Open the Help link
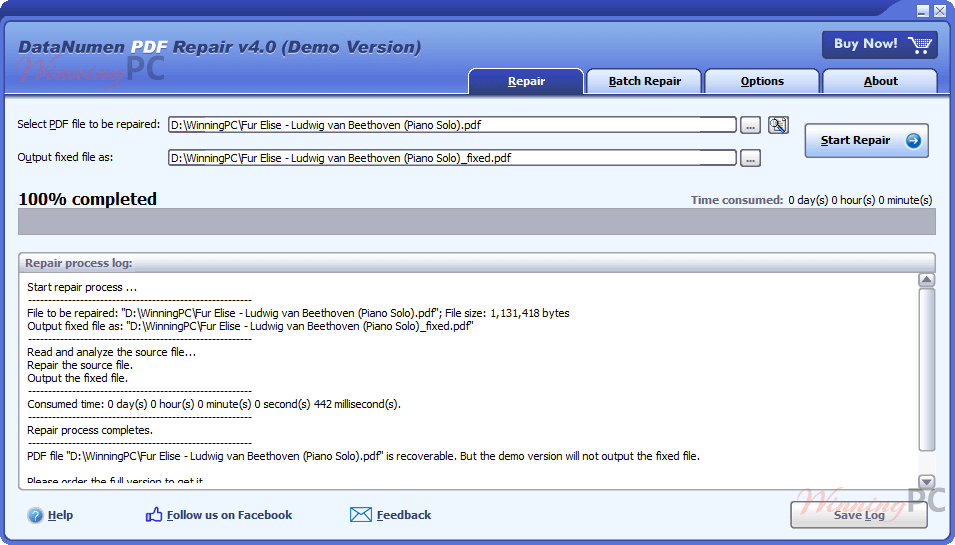The image size is (955, 545). click(x=60, y=515)
